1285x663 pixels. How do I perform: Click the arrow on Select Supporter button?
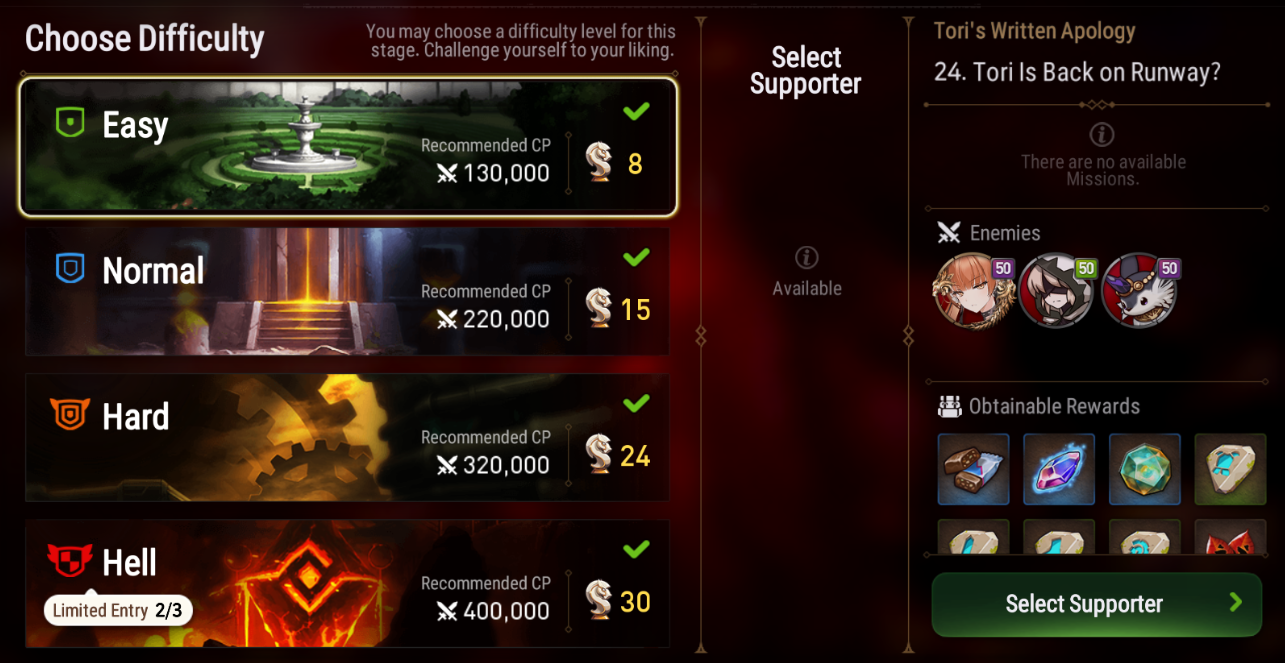[x=1236, y=602]
